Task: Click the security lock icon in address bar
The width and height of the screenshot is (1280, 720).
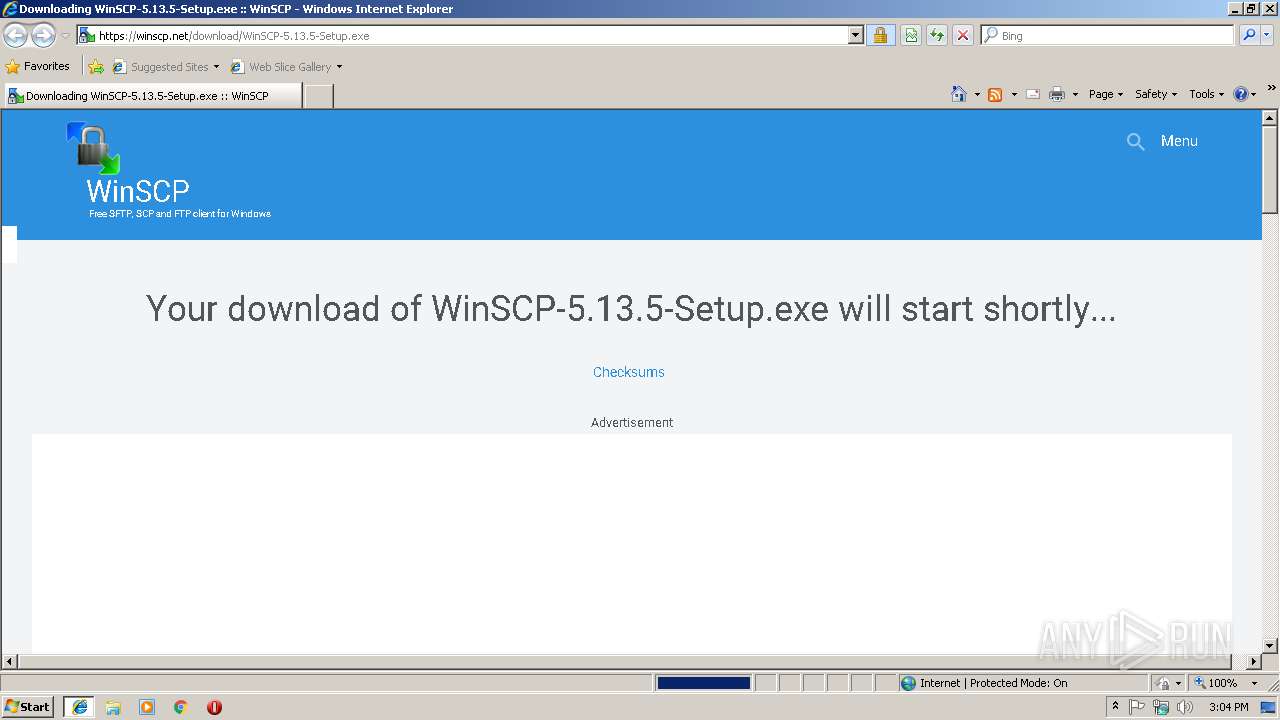Action: (880, 35)
